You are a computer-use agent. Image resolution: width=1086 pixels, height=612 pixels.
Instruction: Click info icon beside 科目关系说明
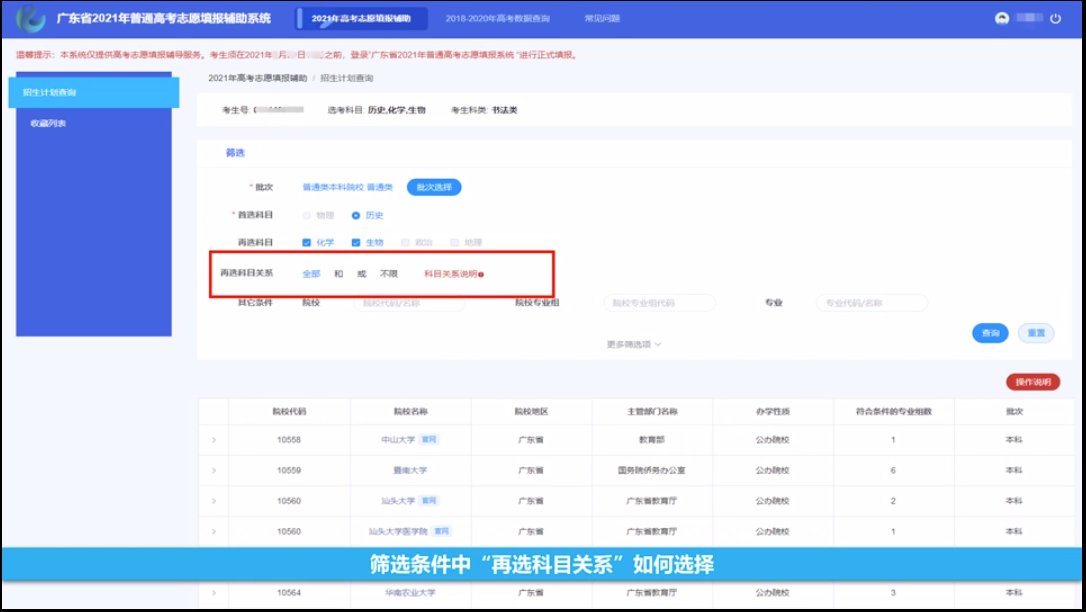click(481, 274)
